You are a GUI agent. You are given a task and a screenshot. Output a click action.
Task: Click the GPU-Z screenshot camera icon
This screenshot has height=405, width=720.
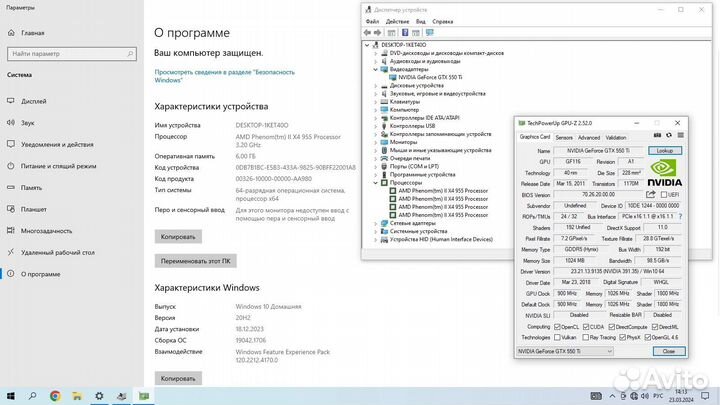pos(657,135)
